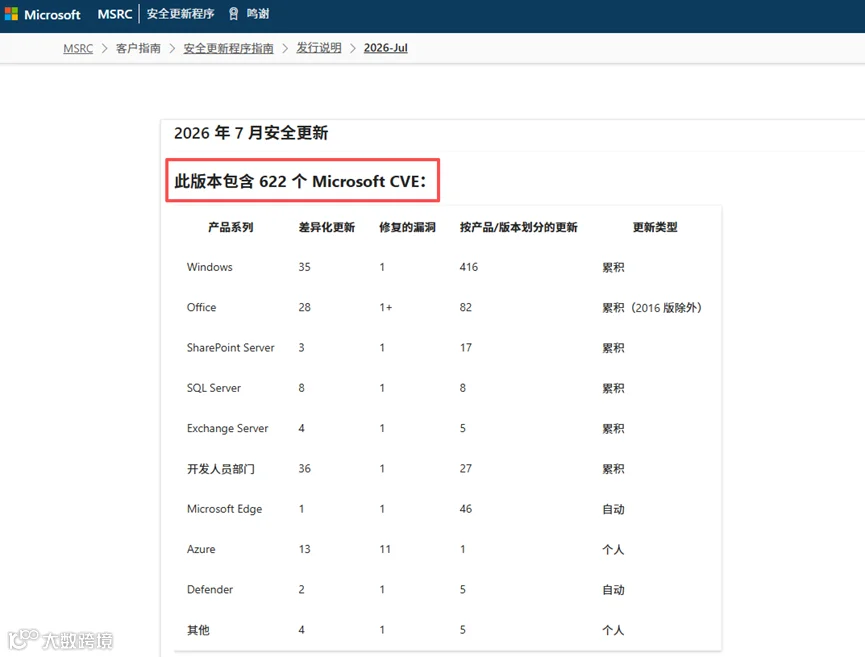Click the value 35 in Windows row

coord(305,267)
